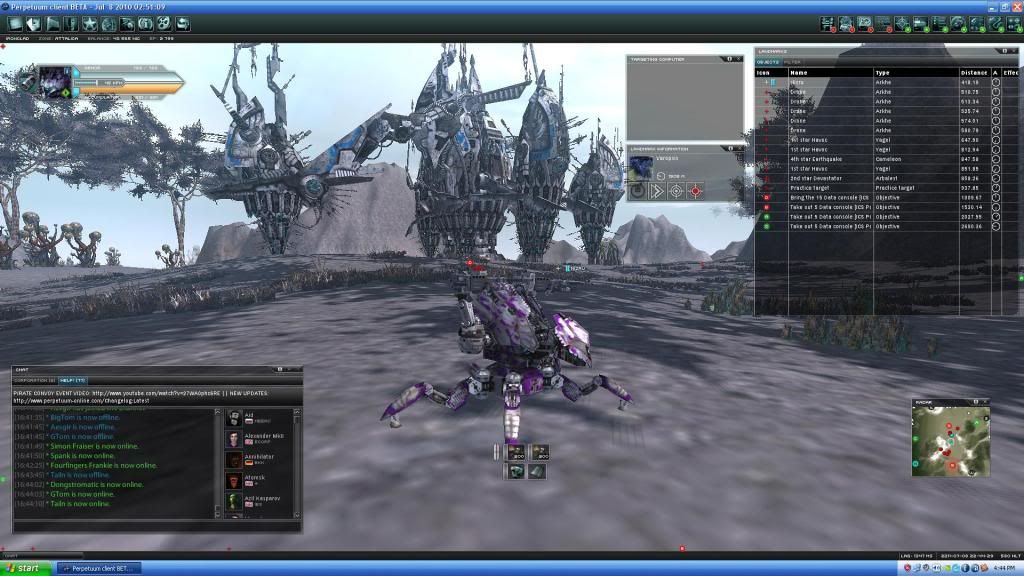The width and height of the screenshot is (1024, 576).
Task: Click the radar minimap
Action: (951, 441)
